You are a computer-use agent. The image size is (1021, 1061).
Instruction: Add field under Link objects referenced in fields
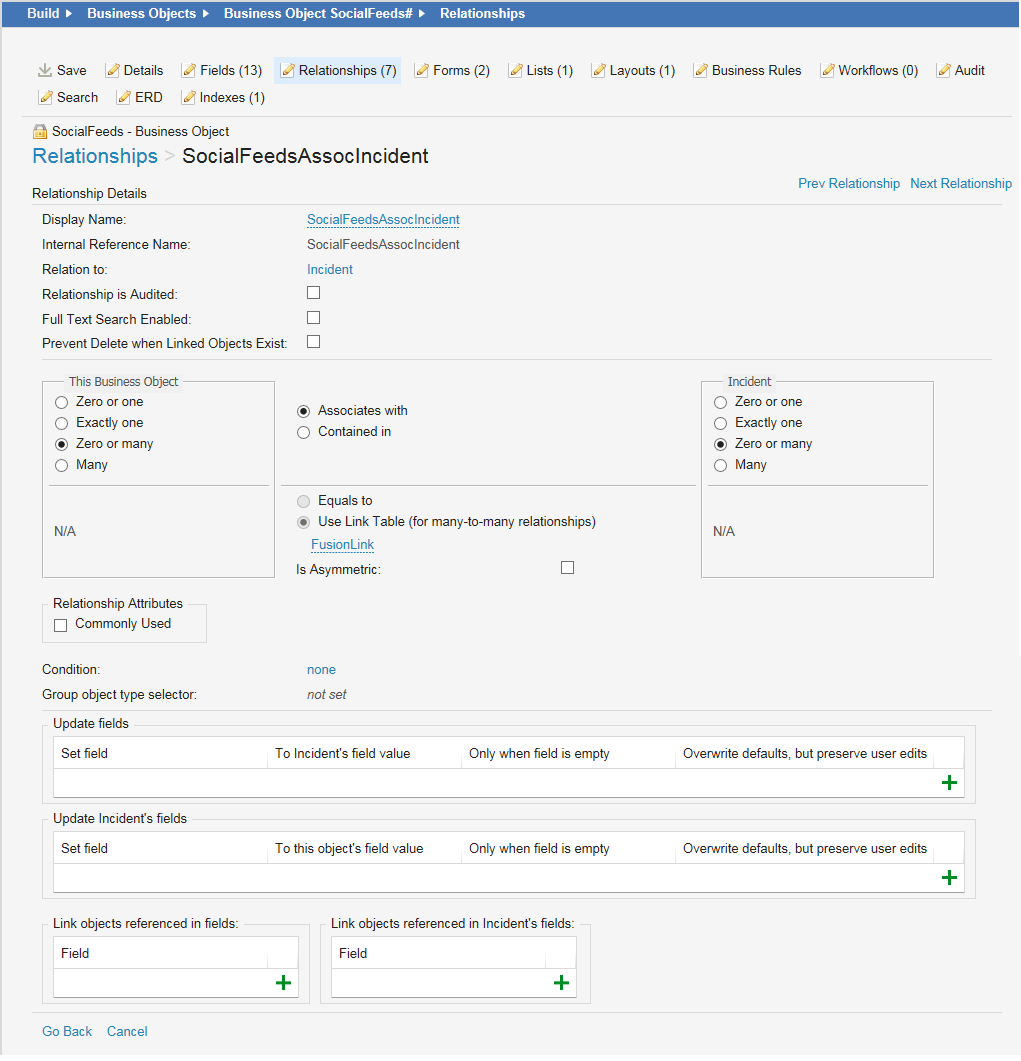[283, 983]
